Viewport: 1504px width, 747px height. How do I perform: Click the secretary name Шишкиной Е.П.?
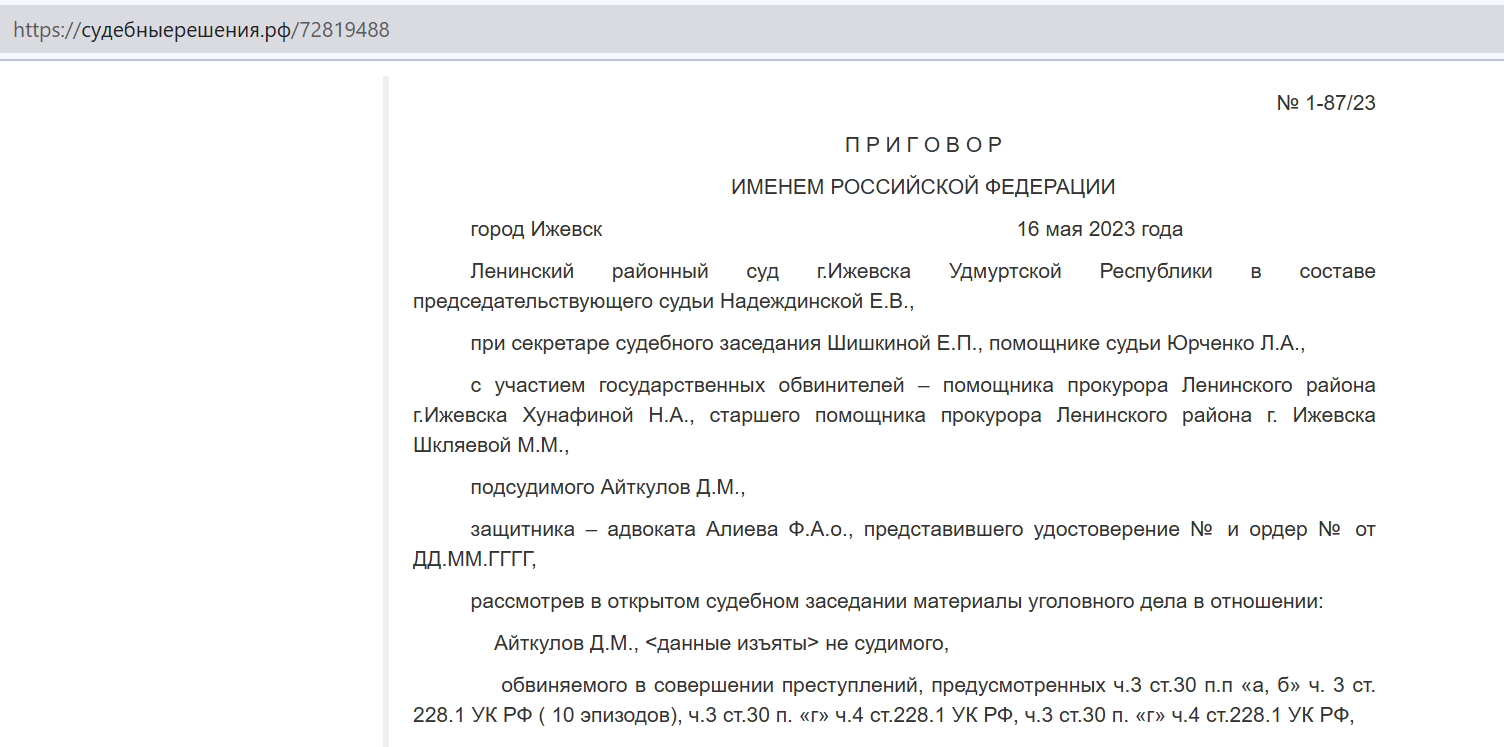[x=906, y=343]
